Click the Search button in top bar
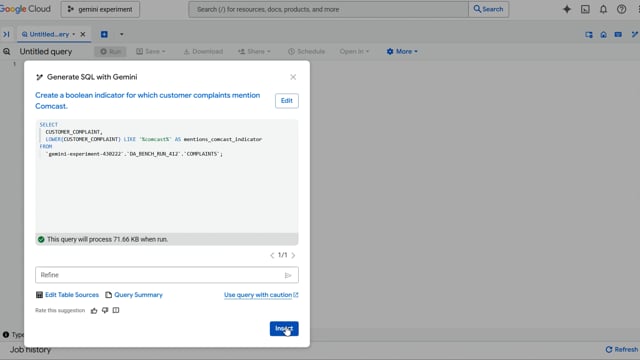Screen dimensions: 640x360 488,9
